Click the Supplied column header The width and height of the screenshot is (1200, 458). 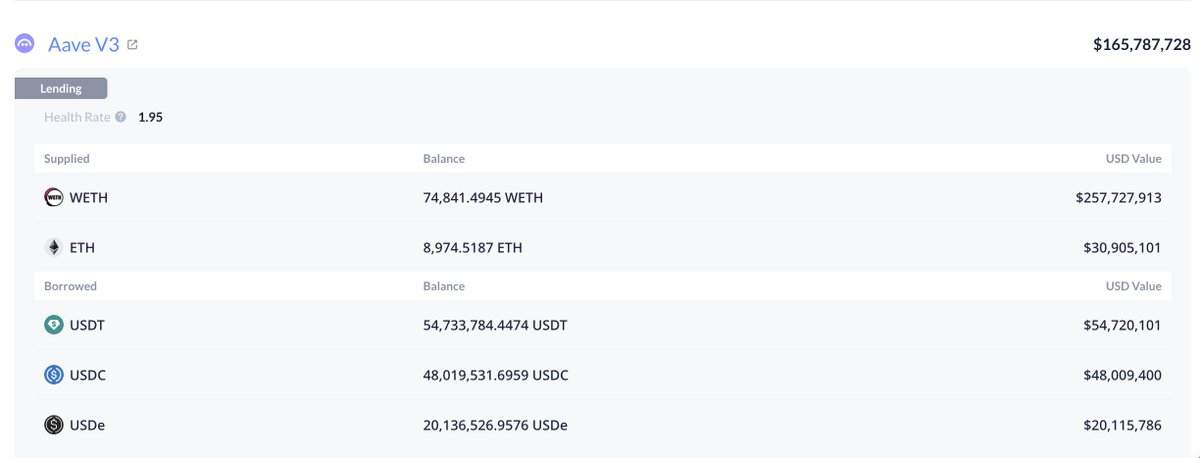[x=67, y=159]
